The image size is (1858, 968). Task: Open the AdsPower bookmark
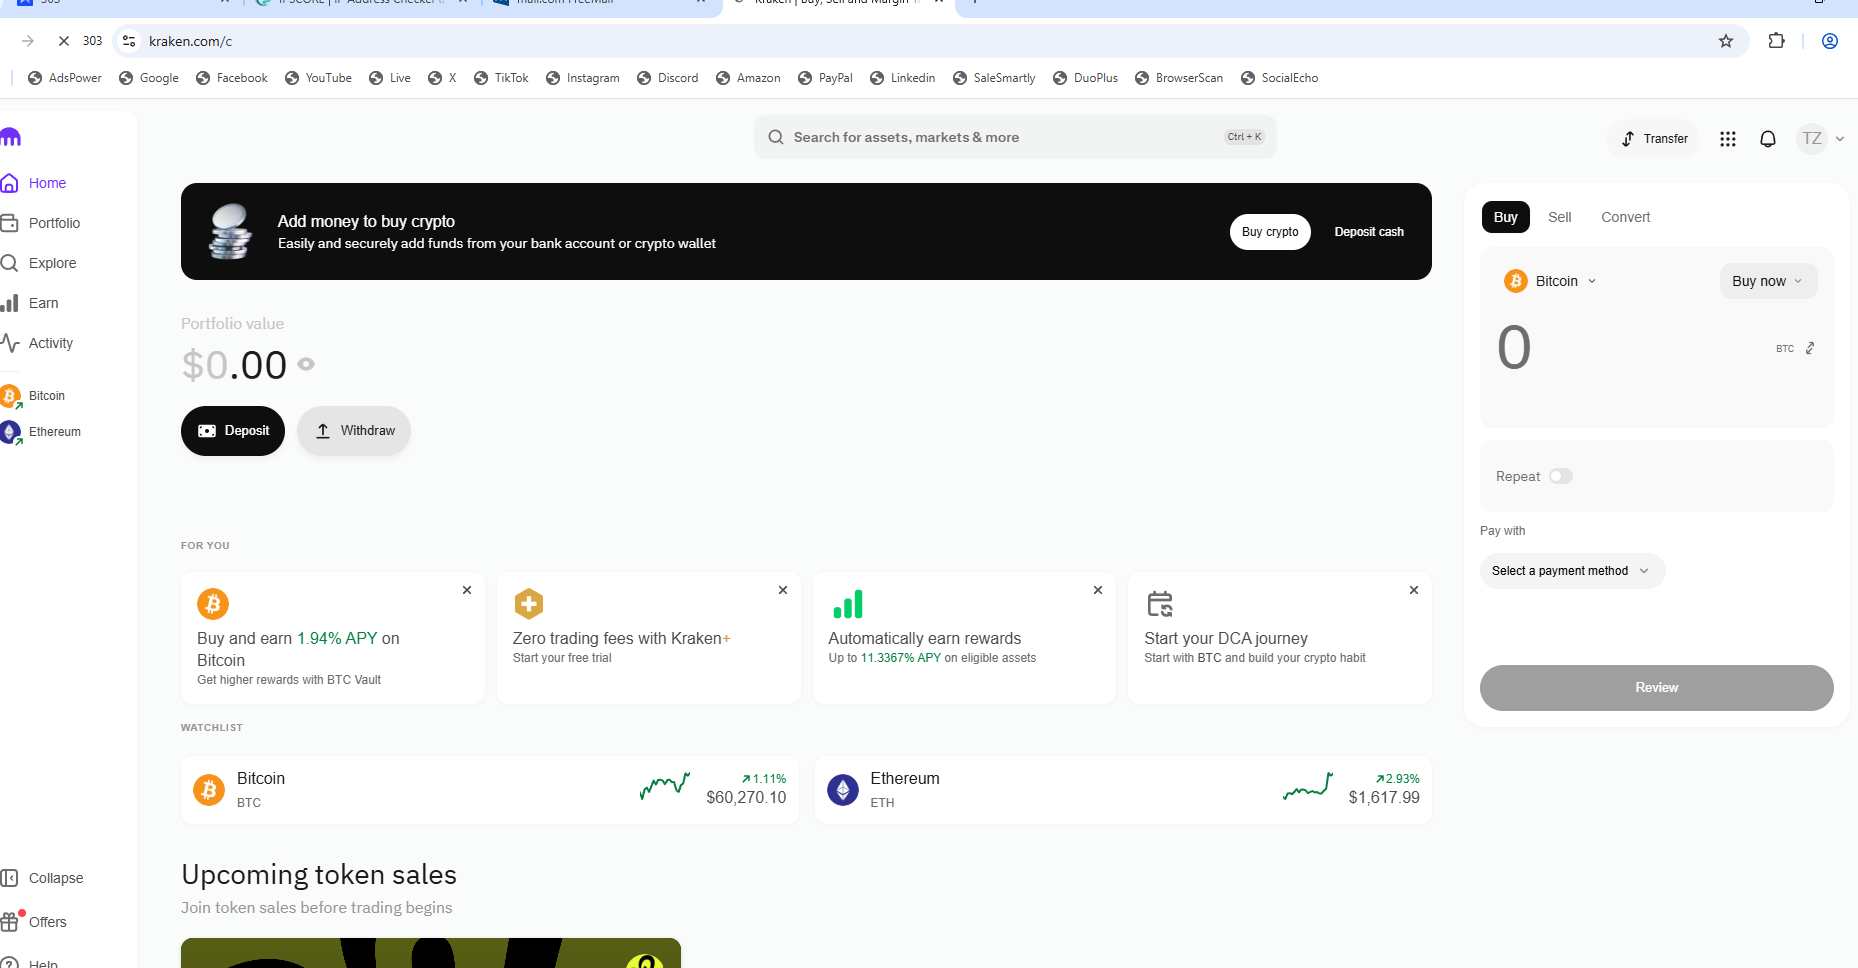pyautogui.click(x=65, y=78)
